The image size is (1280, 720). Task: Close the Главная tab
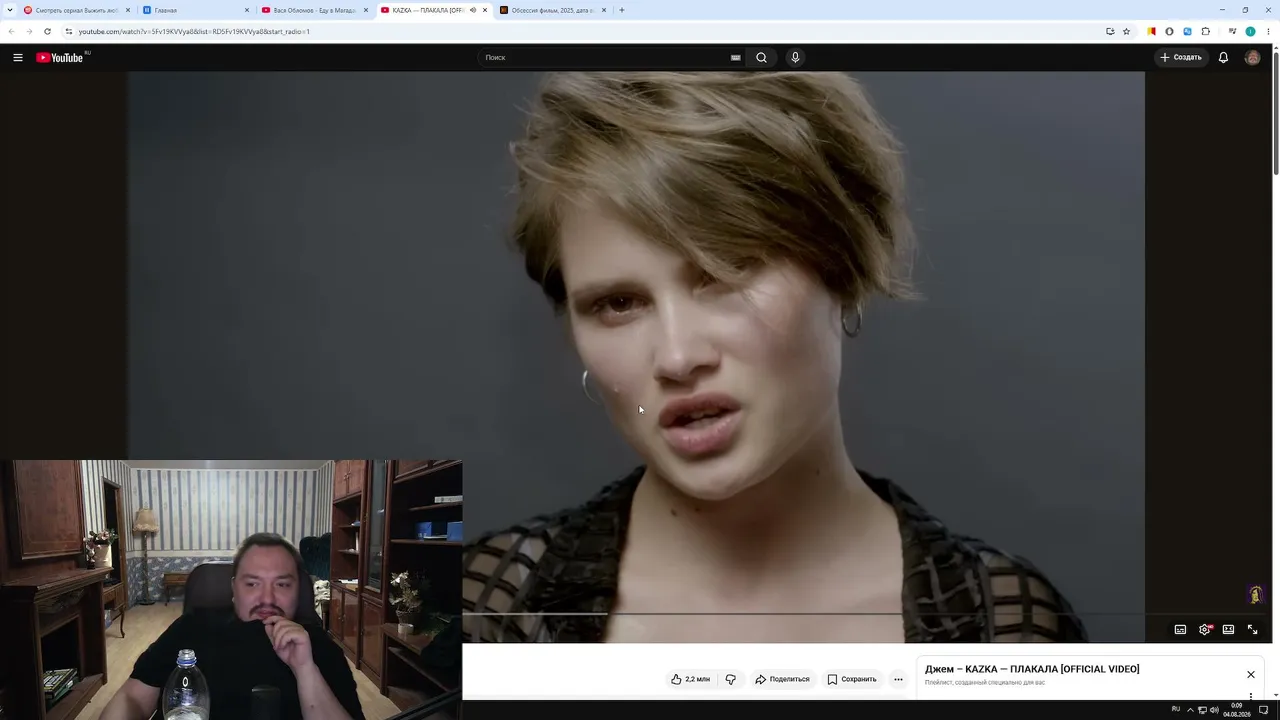click(247, 10)
